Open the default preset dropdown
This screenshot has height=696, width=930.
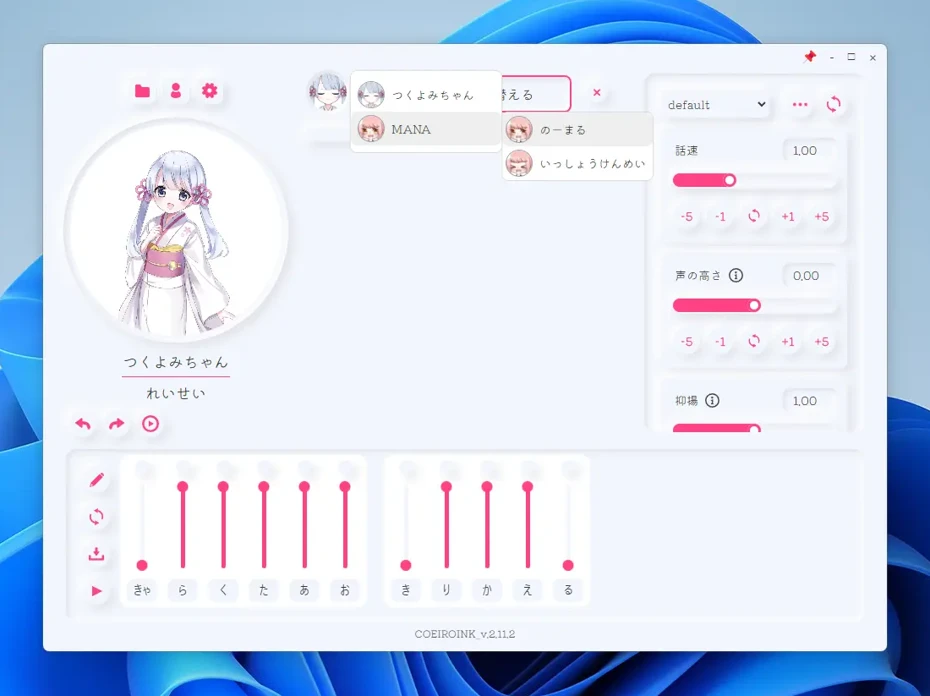click(x=716, y=105)
